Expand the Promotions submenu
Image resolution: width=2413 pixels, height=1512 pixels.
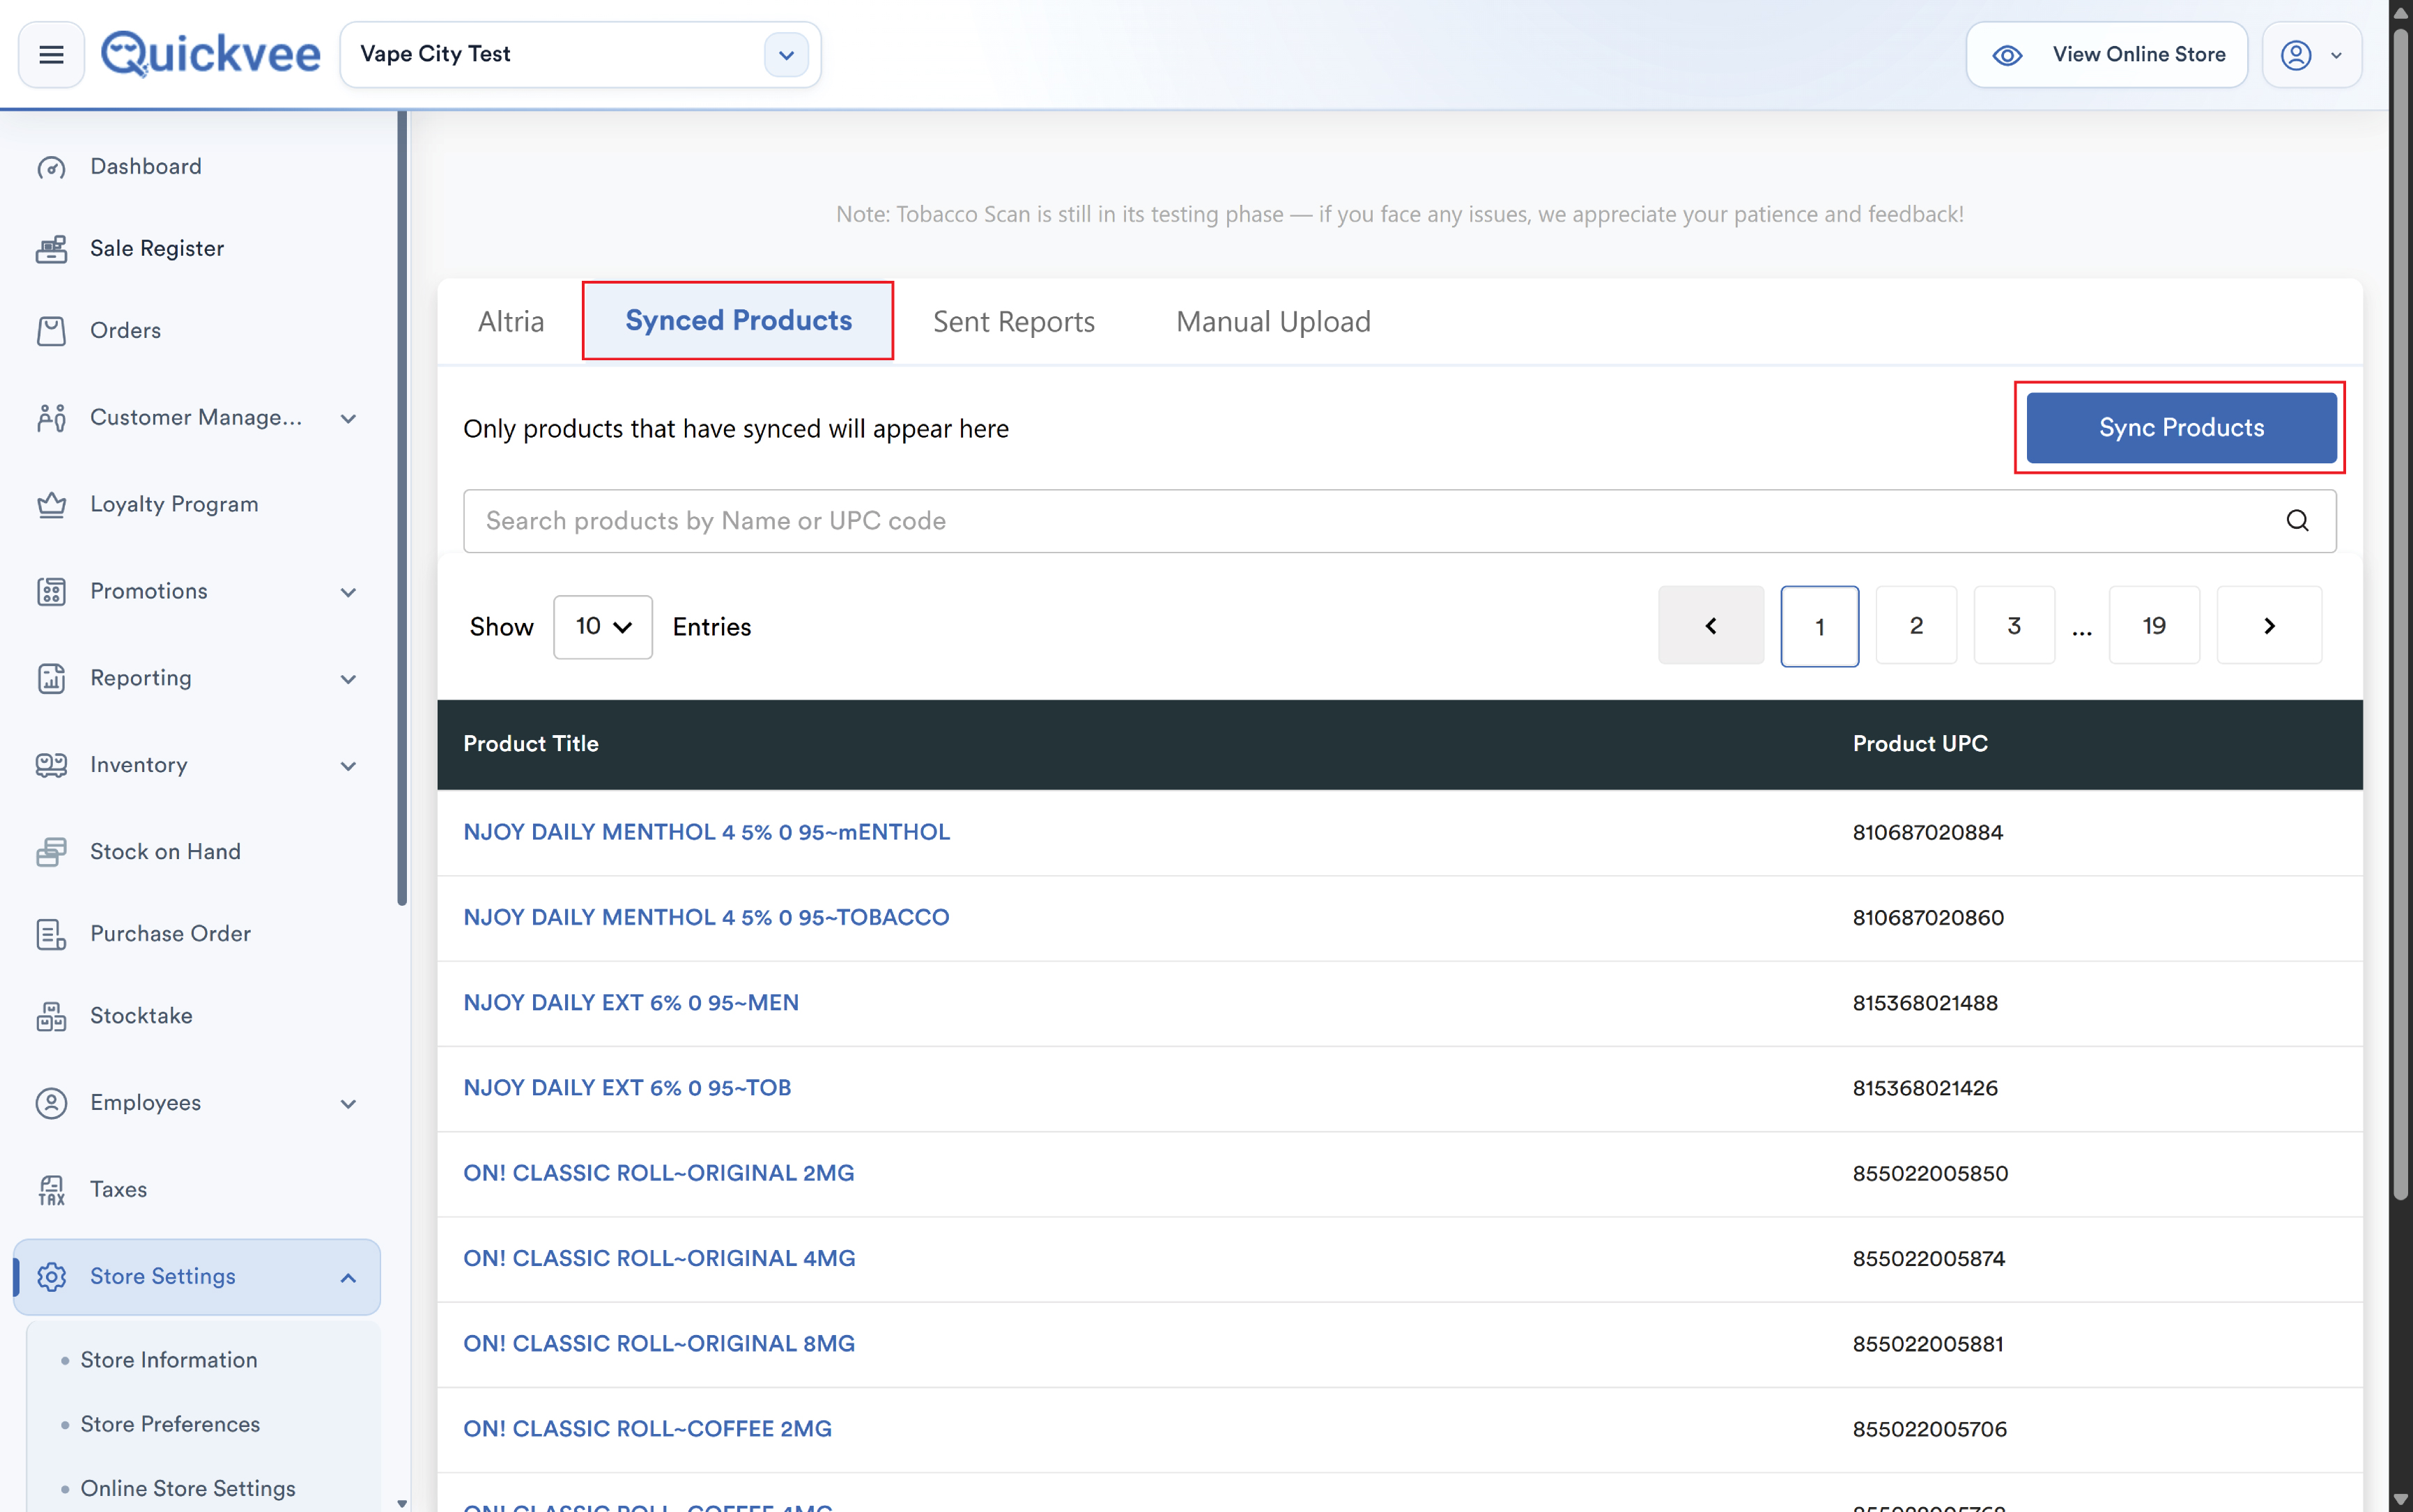point(348,593)
